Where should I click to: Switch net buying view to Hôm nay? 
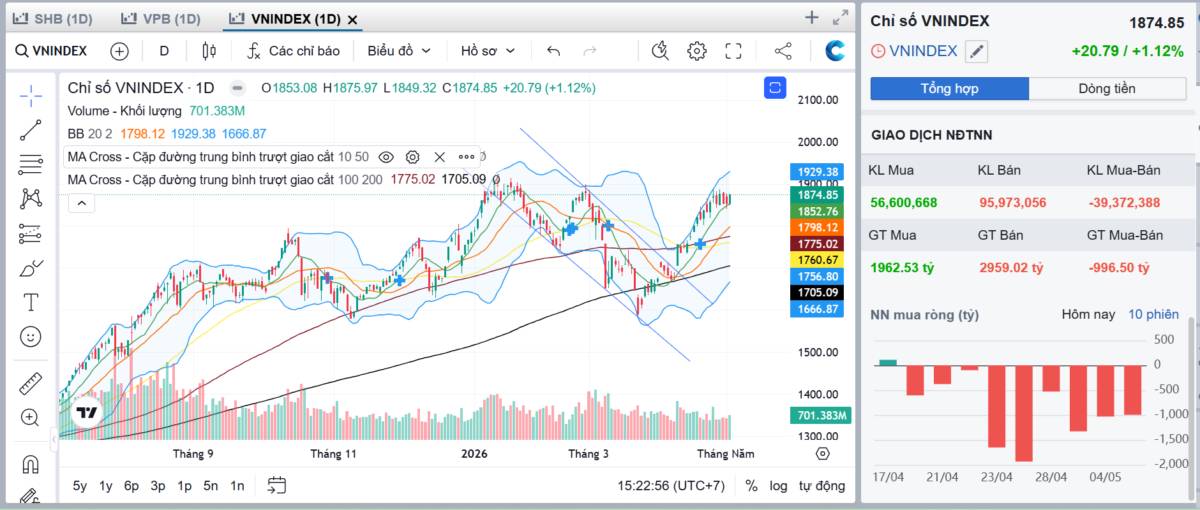coord(1088,314)
